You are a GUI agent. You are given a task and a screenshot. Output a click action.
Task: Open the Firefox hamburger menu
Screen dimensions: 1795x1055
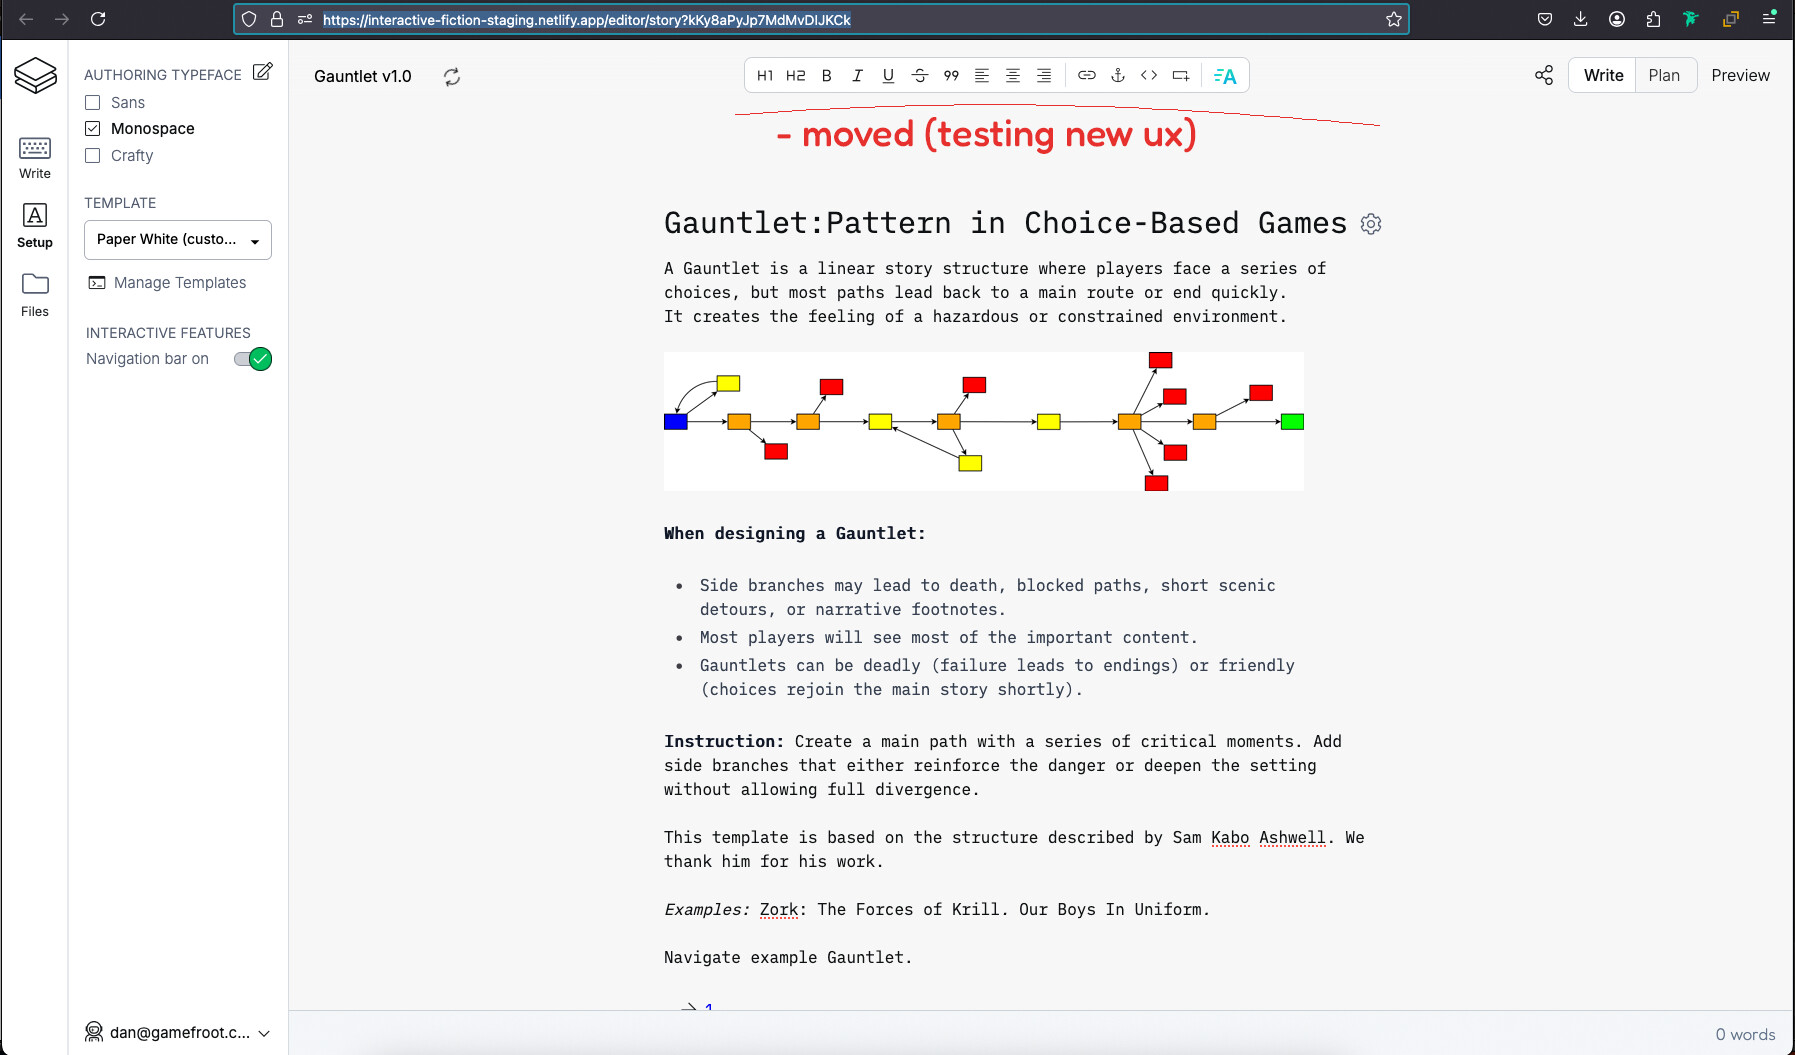tap(1769, 19)
